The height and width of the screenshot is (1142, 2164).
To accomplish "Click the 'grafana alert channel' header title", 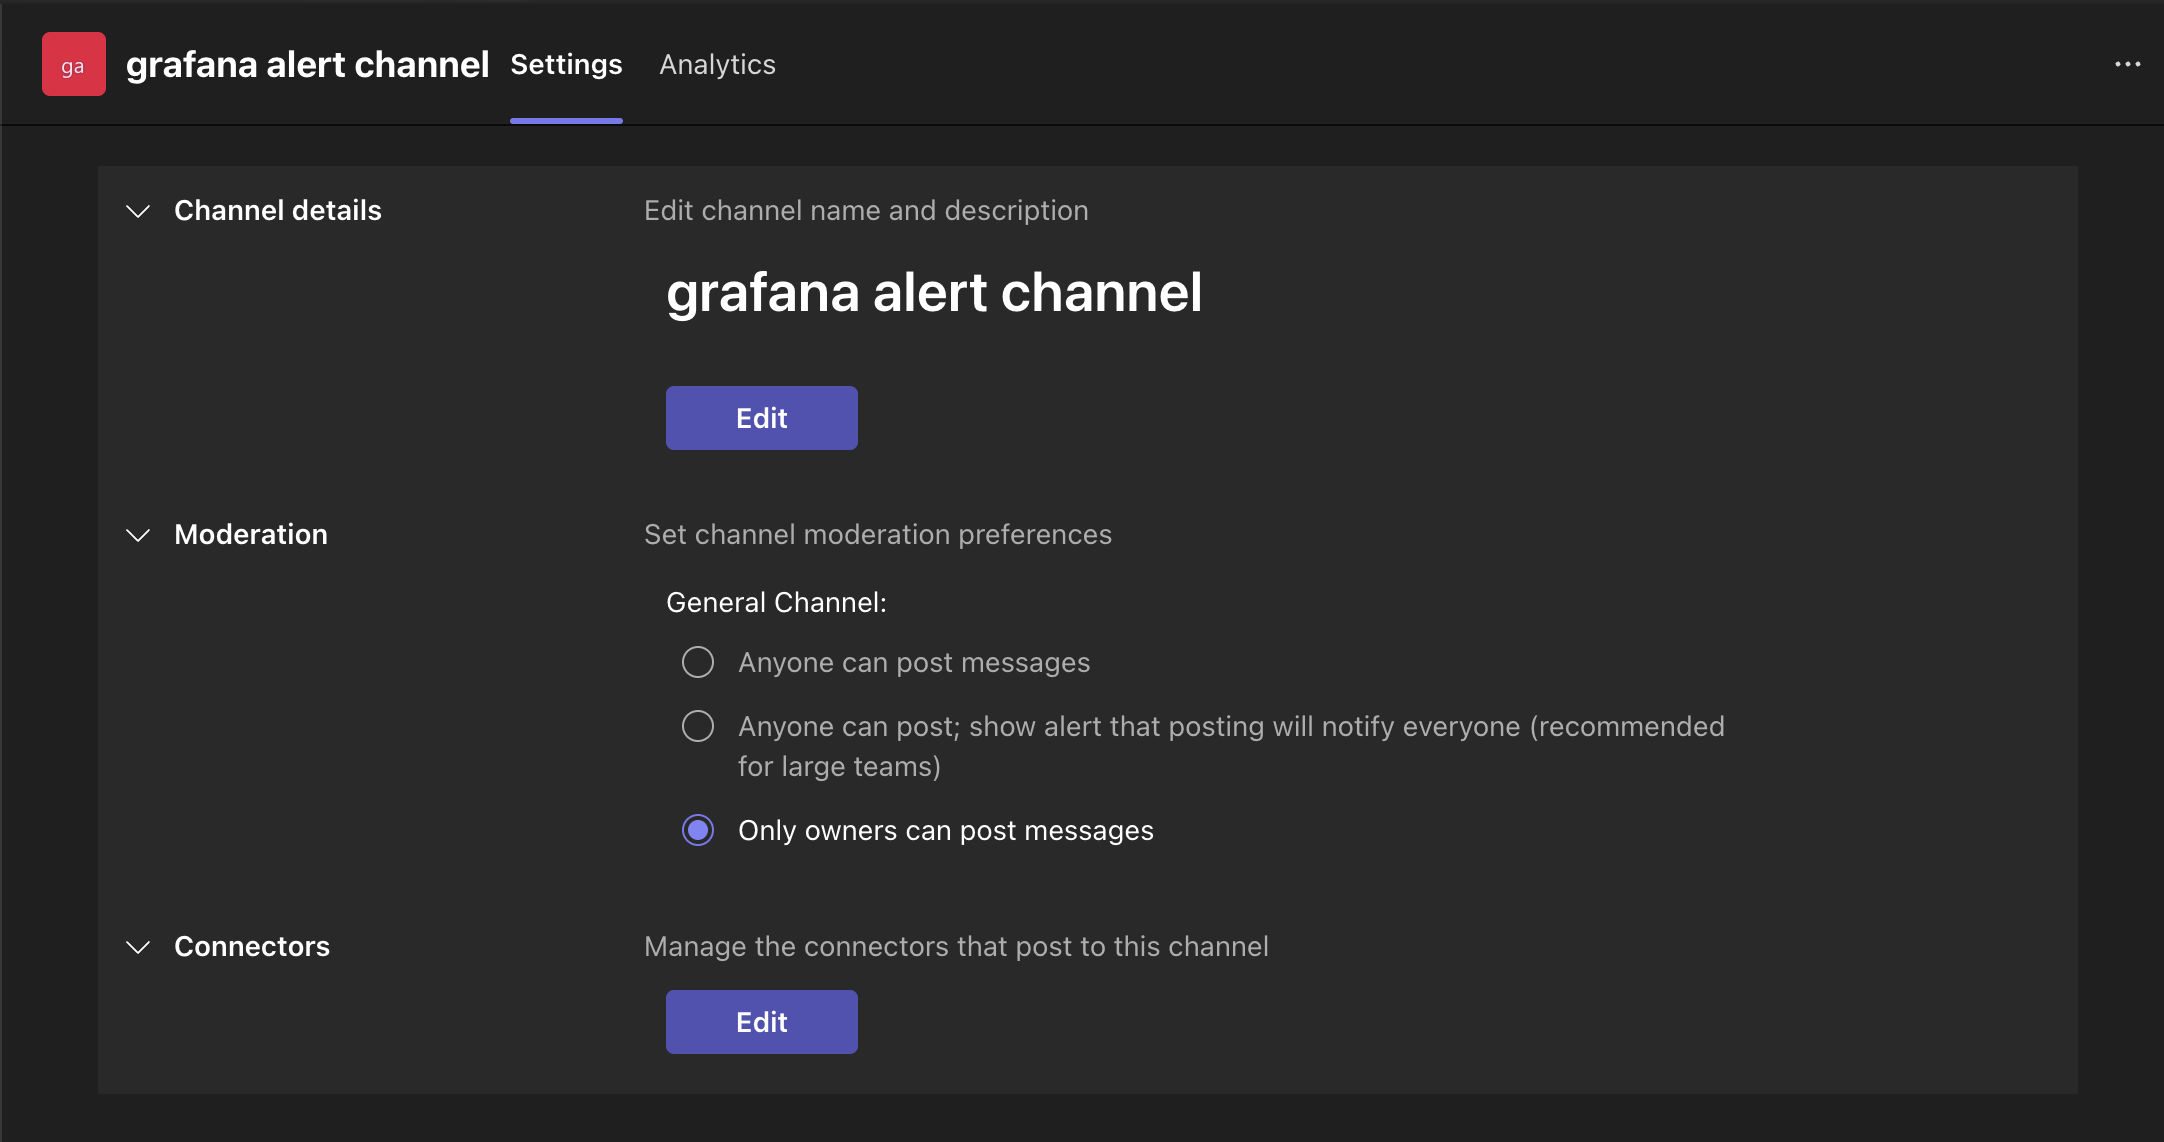I will pyautogui.click(x=307, y=64).
